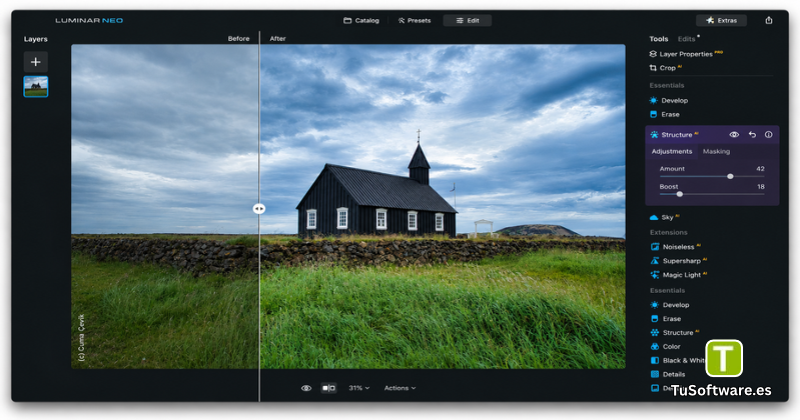Open the Extras menu button

tap(721, 20)
